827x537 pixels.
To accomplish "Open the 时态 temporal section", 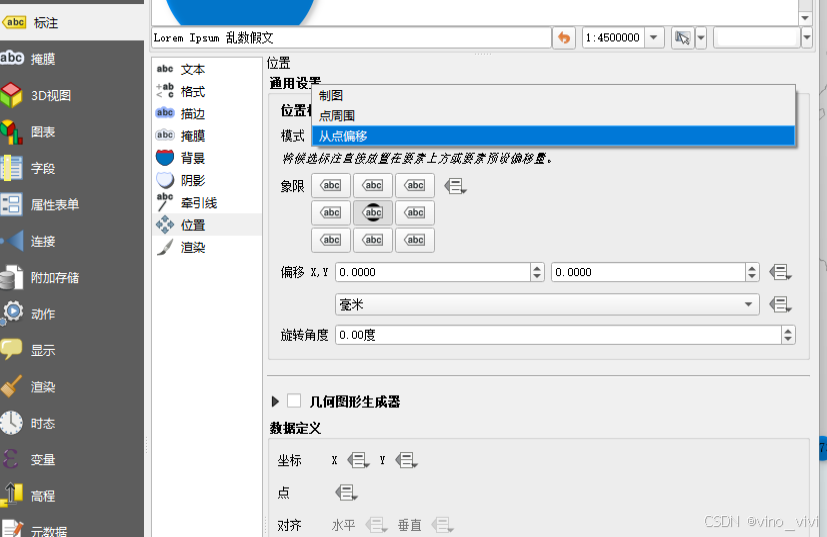I will (71, 423).
